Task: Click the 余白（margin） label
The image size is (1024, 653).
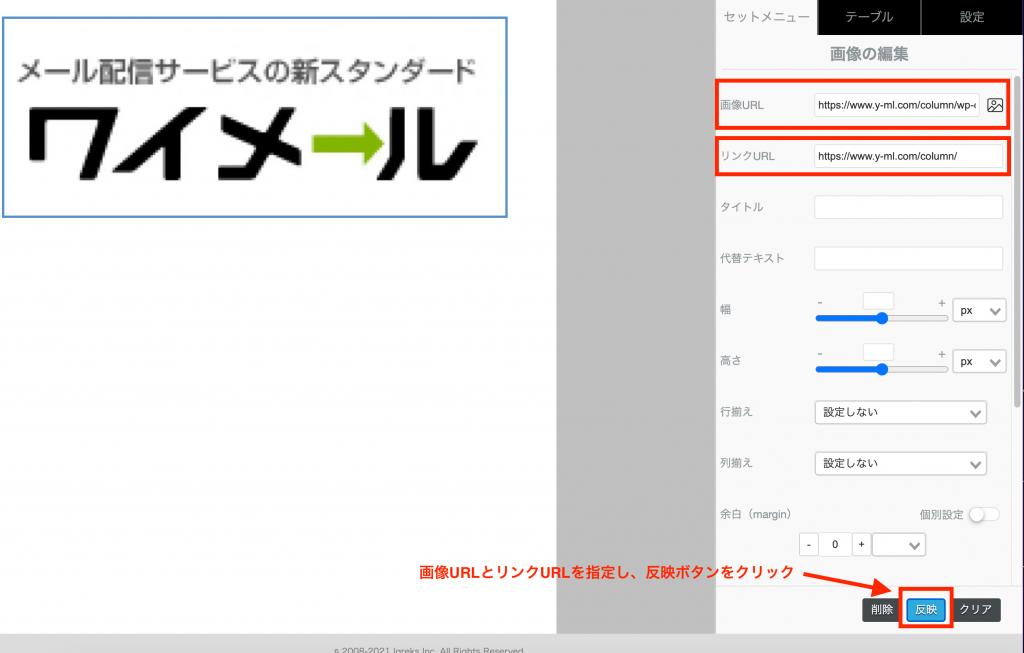Action: [x=756, y=515]
